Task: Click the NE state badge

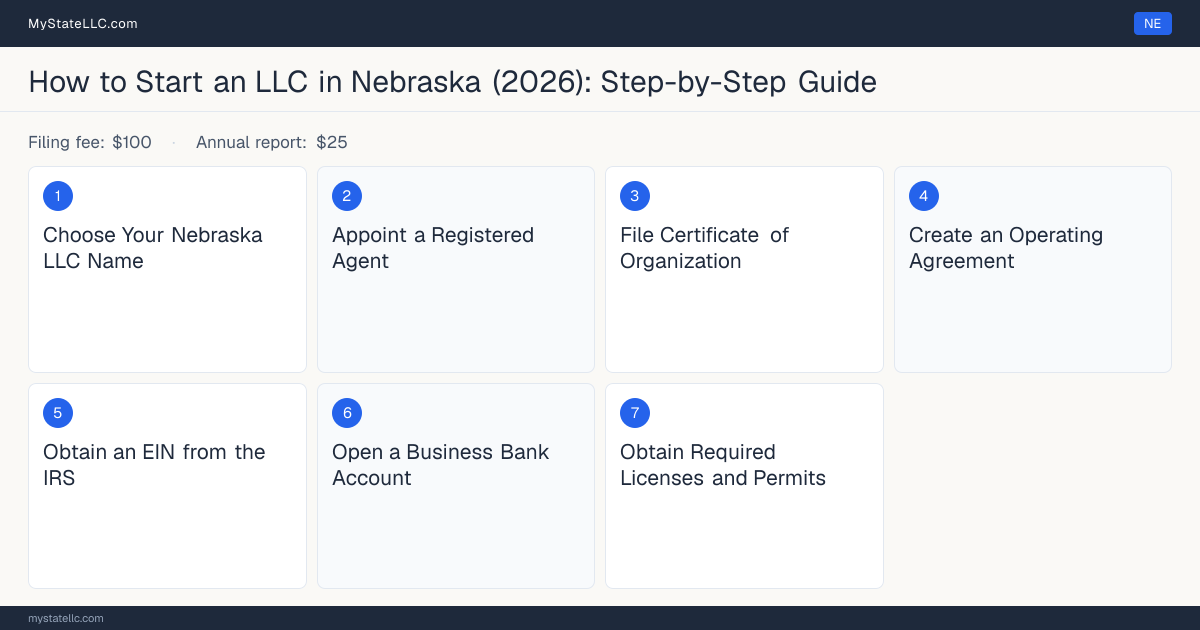Action: pos(1152,23)
